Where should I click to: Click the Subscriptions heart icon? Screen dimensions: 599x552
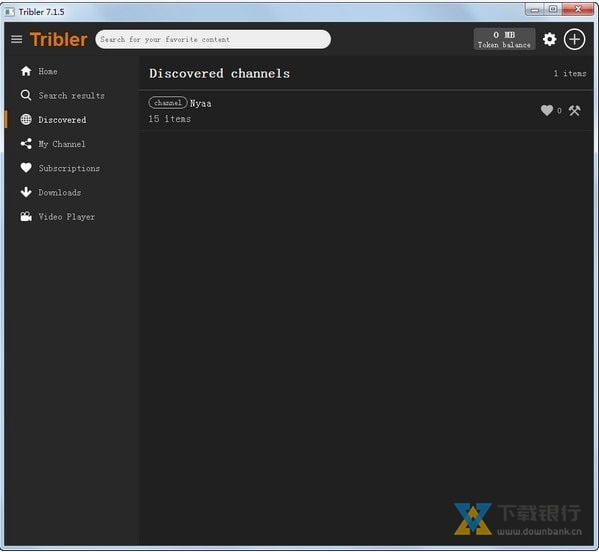pos(26,168)
